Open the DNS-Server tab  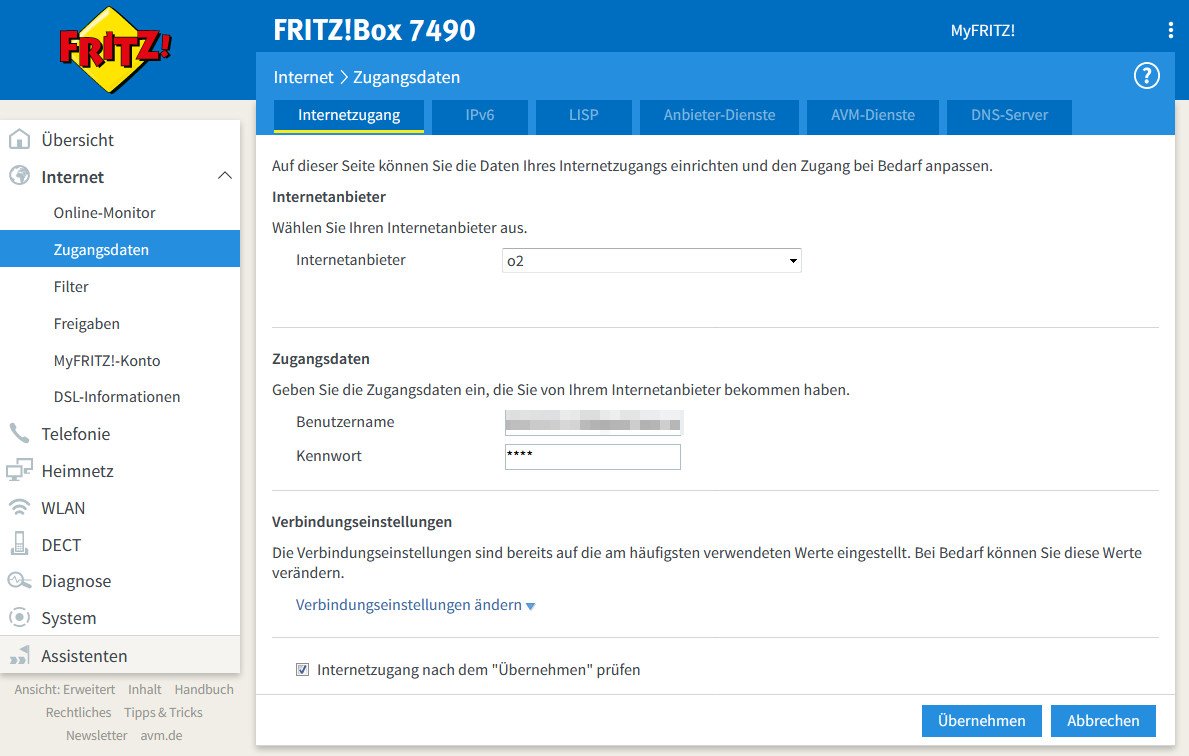[x=1008, y=116]
